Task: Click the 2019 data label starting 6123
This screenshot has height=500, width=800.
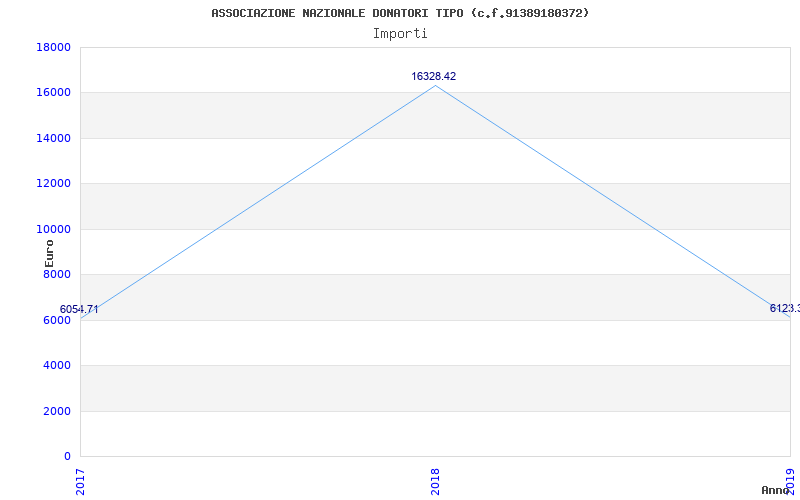Action: [785, 308]
